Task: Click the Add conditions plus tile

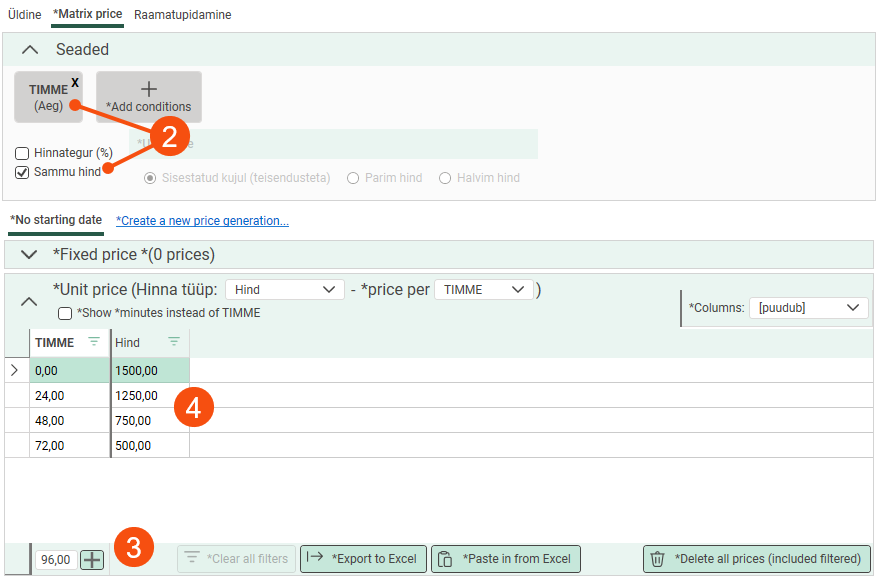Action: [x=148, y=96]
